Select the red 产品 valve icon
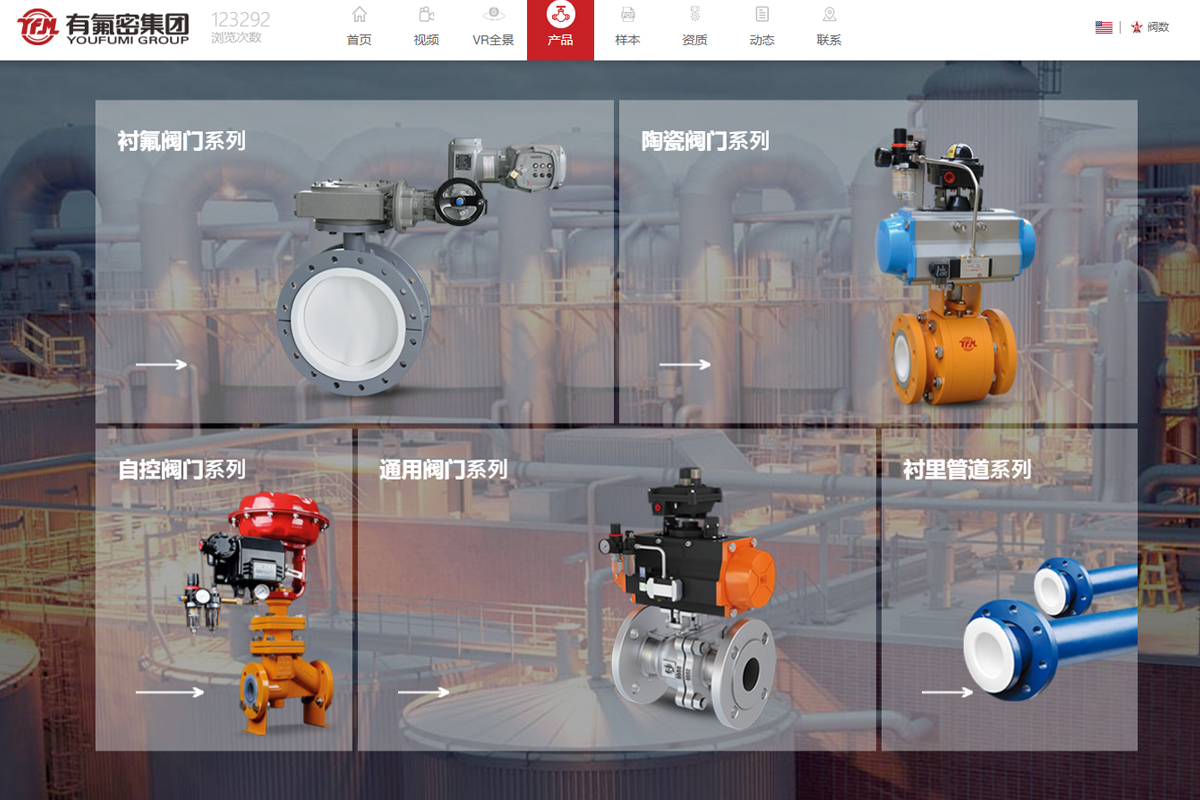Image resolution: width=1200 pixels, height=800 pixels. 560,15
